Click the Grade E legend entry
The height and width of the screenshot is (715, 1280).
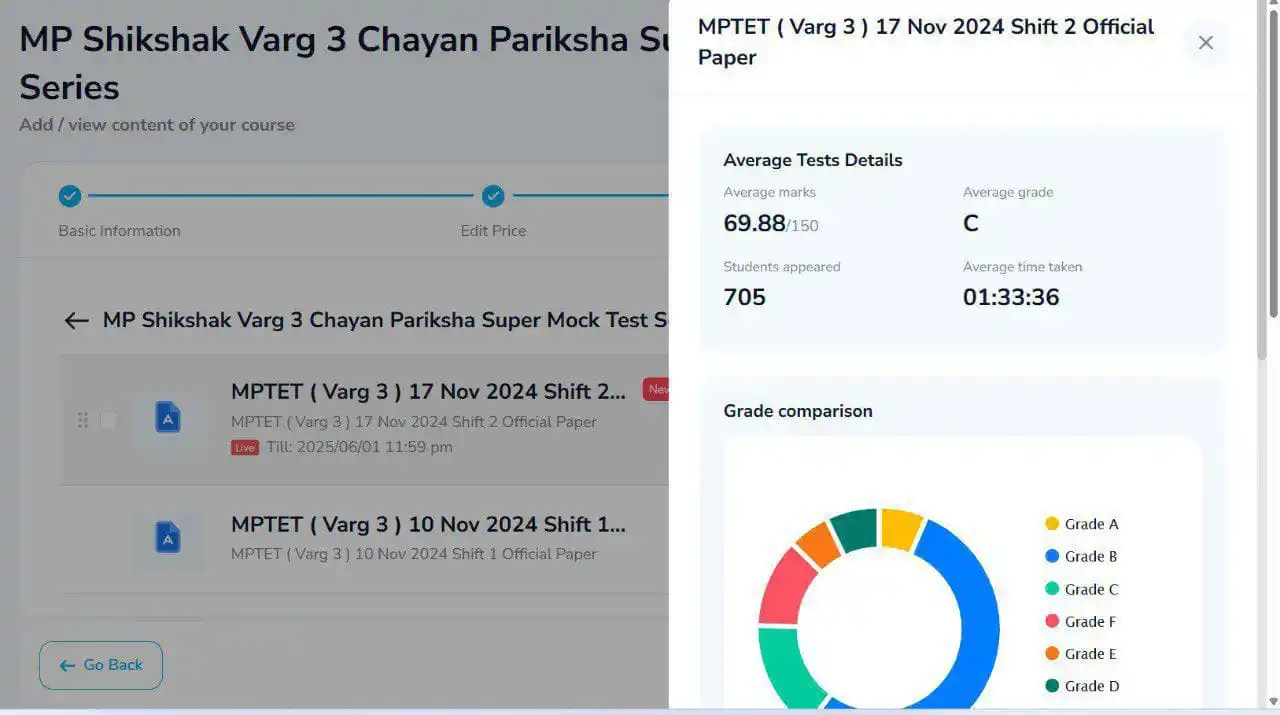tap(1081, 654)
